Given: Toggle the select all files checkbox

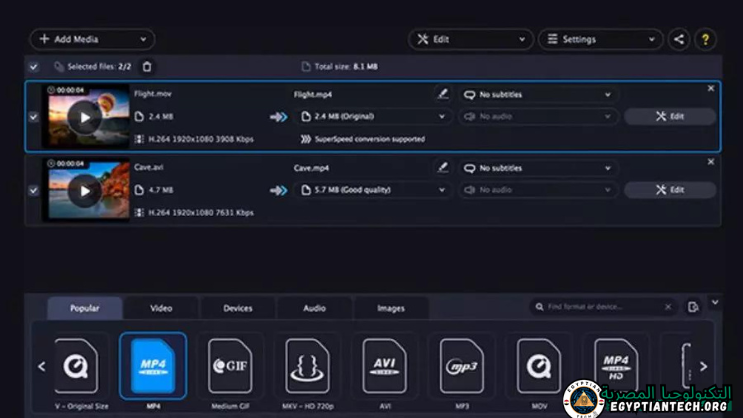Looking at the screenshot, I should (34, 67).
